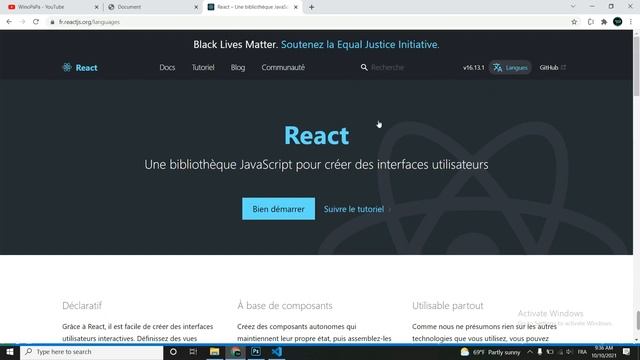
Task: Open the Windows Start menu
Action: 9,351
